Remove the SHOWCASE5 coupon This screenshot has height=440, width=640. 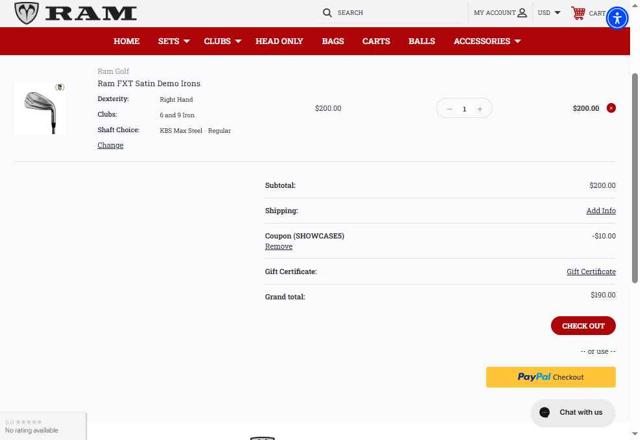[279, 247]
